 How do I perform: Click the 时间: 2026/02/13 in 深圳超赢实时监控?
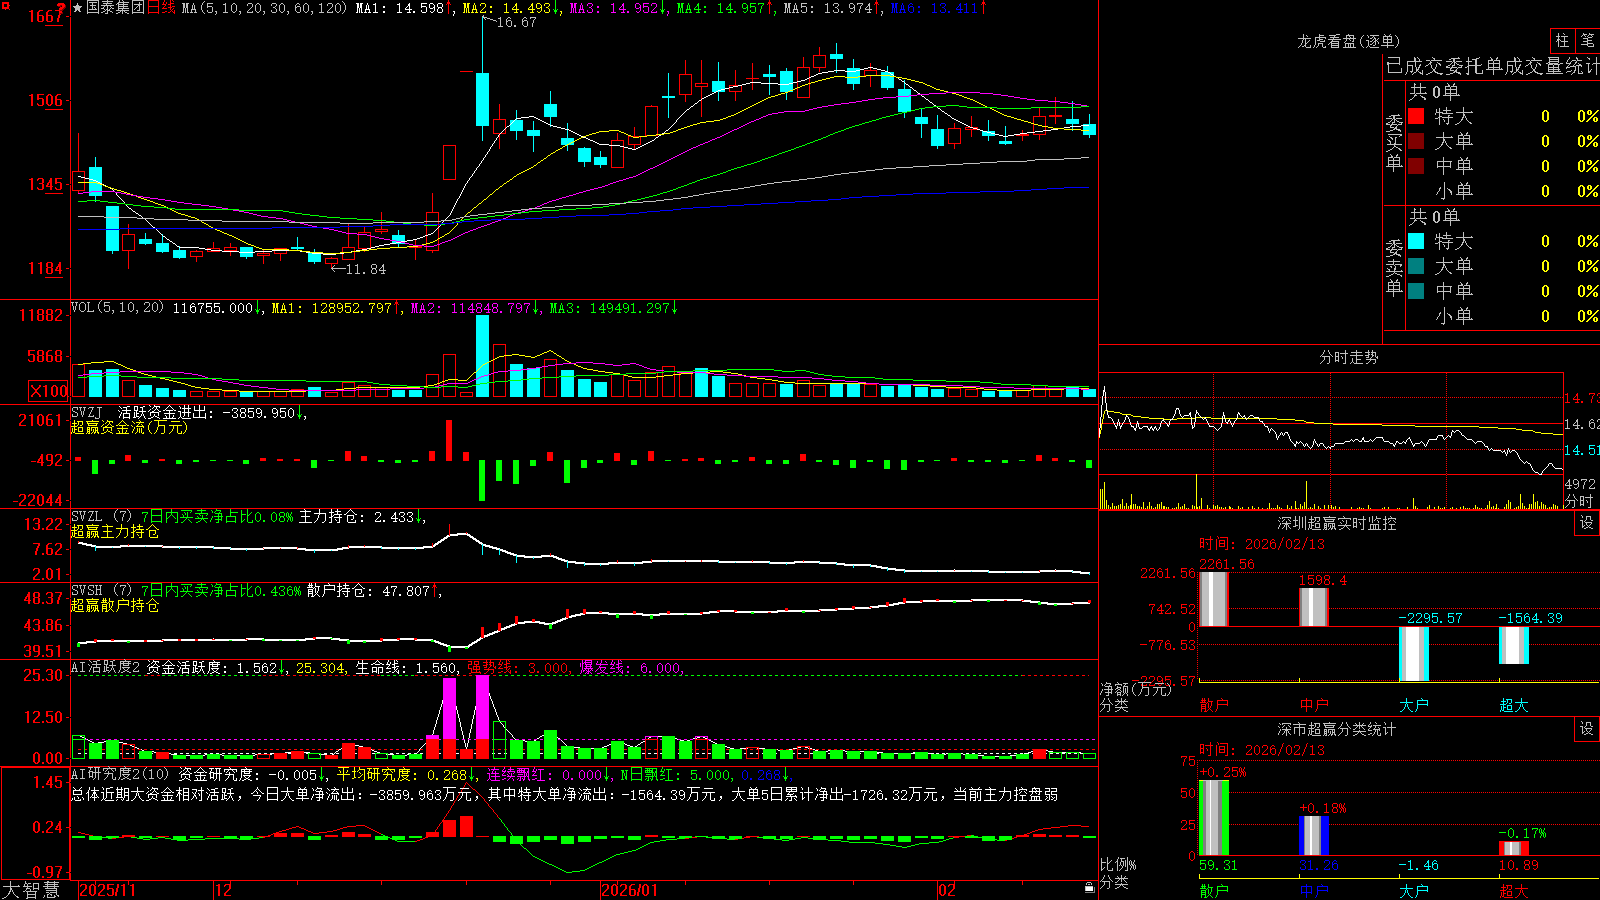[x=1262, y=544]
